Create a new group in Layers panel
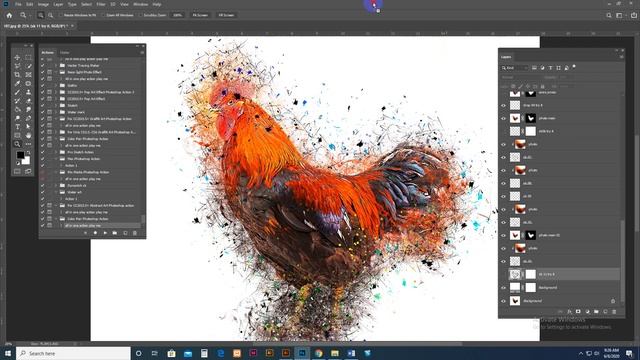Viewport: 640px width, 360px height. (x=596, y=311)
